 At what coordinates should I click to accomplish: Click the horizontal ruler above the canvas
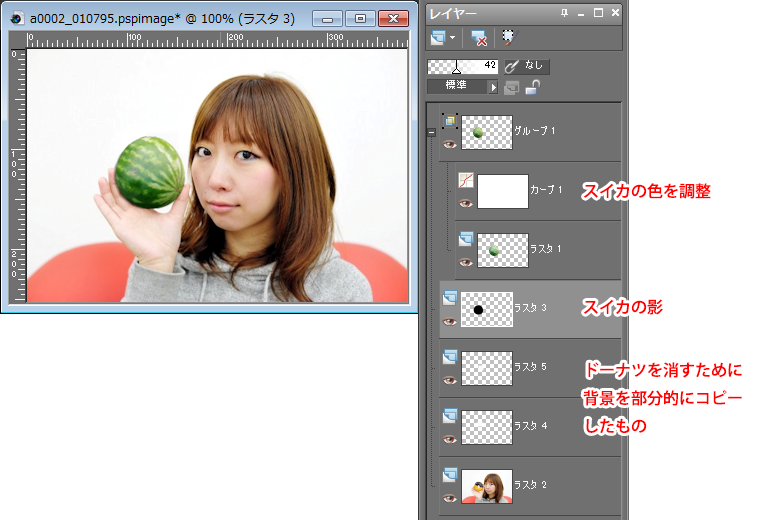[x=217, y=40]
